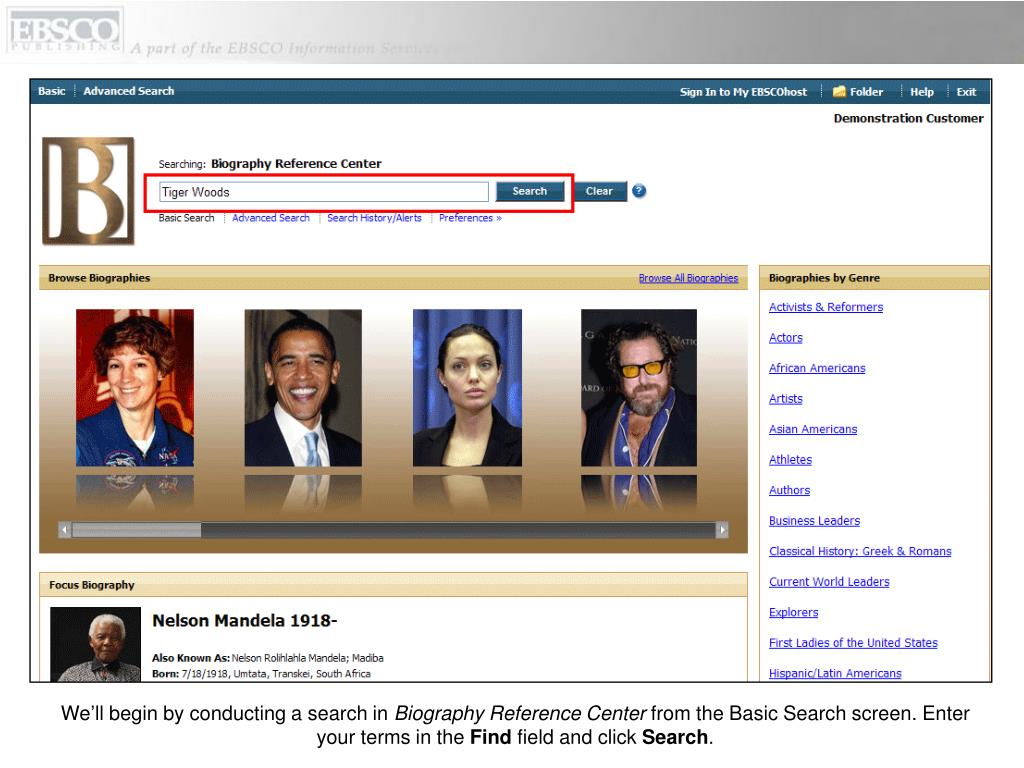Open the Explorers genre
The height and width of the screenshot is (768, 1024).
pos(793,613)
